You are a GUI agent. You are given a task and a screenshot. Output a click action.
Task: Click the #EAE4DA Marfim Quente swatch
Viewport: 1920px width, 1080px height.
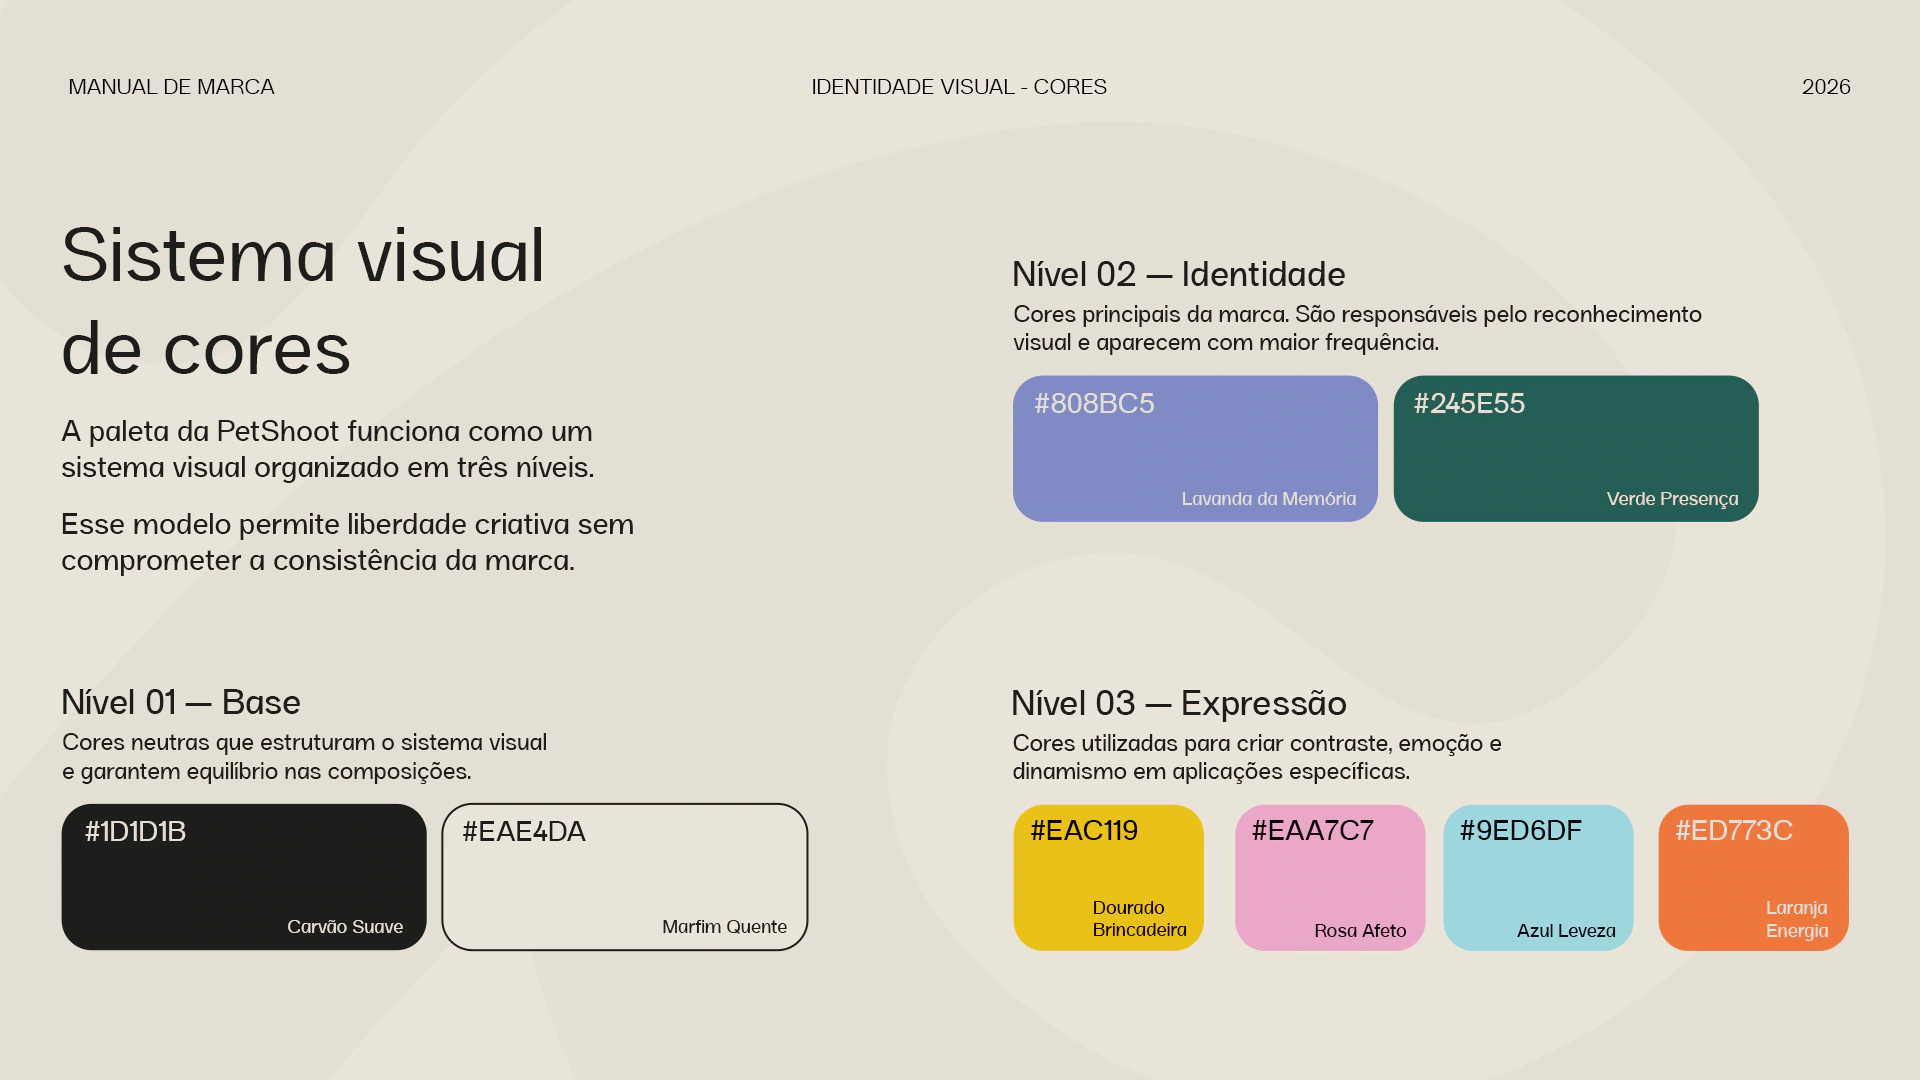(x=625, y=877)
